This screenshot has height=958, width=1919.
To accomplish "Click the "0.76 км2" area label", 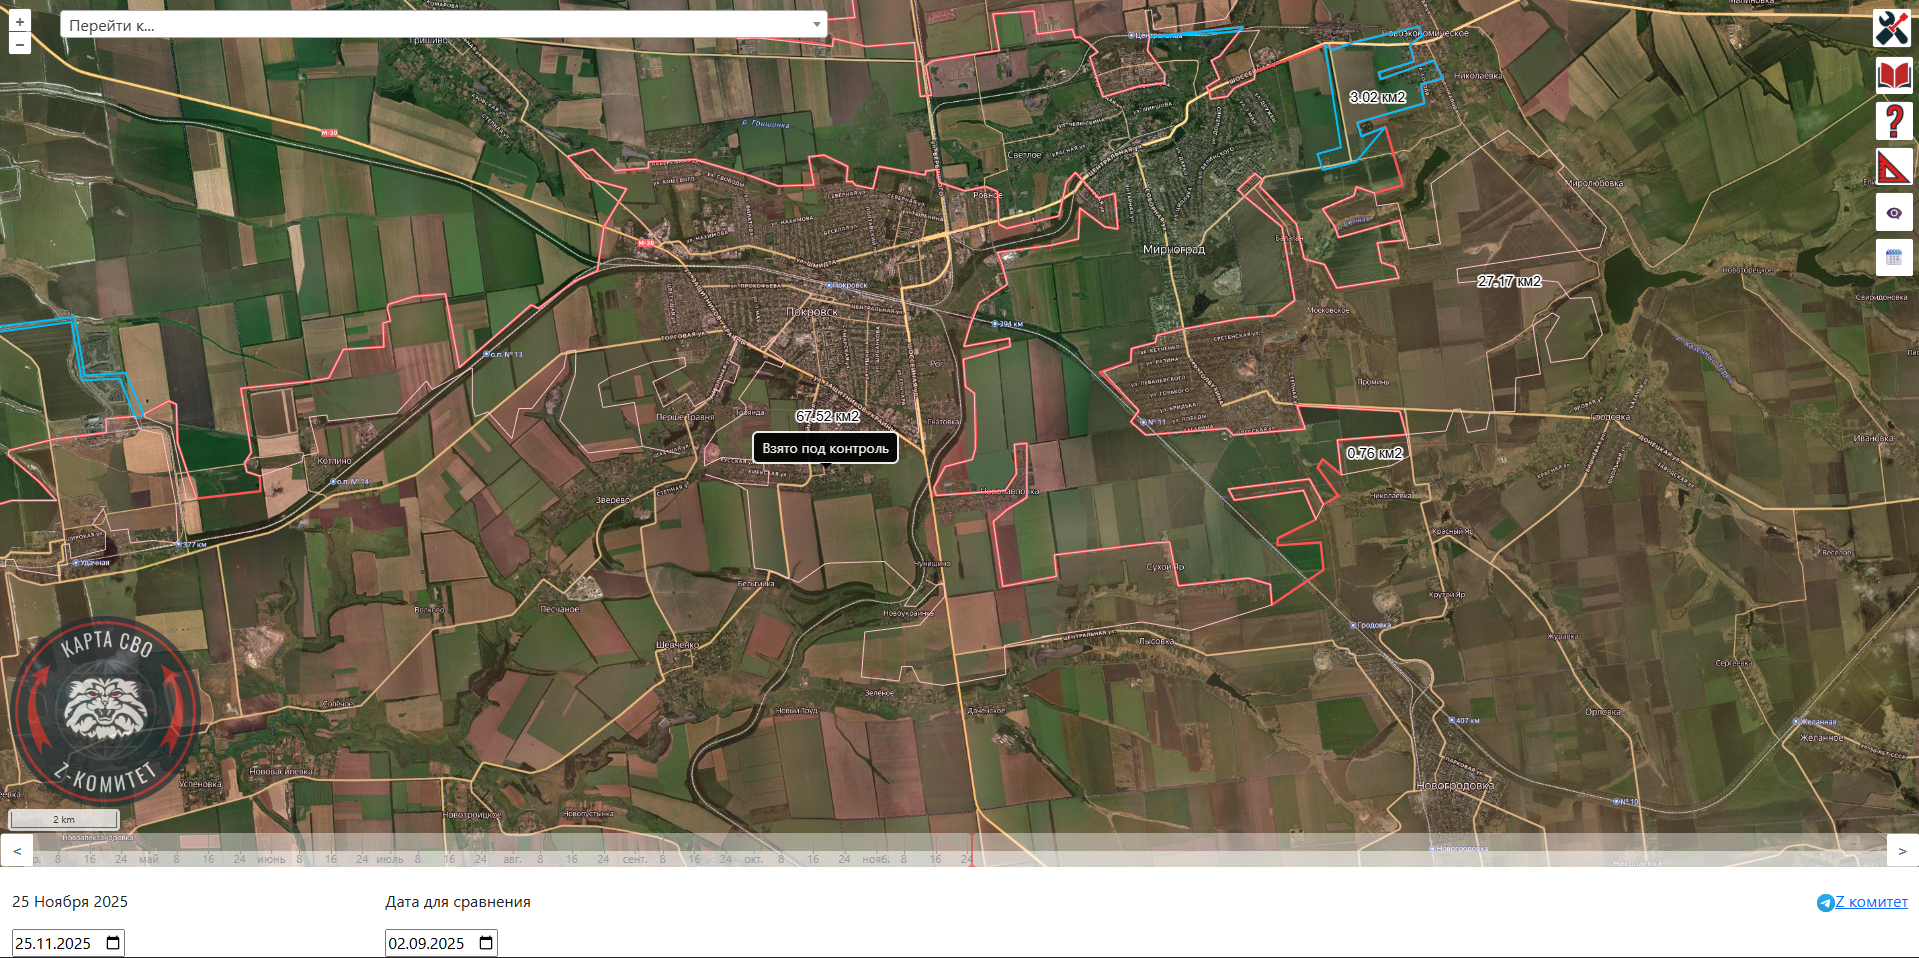I will point(1375,453).
